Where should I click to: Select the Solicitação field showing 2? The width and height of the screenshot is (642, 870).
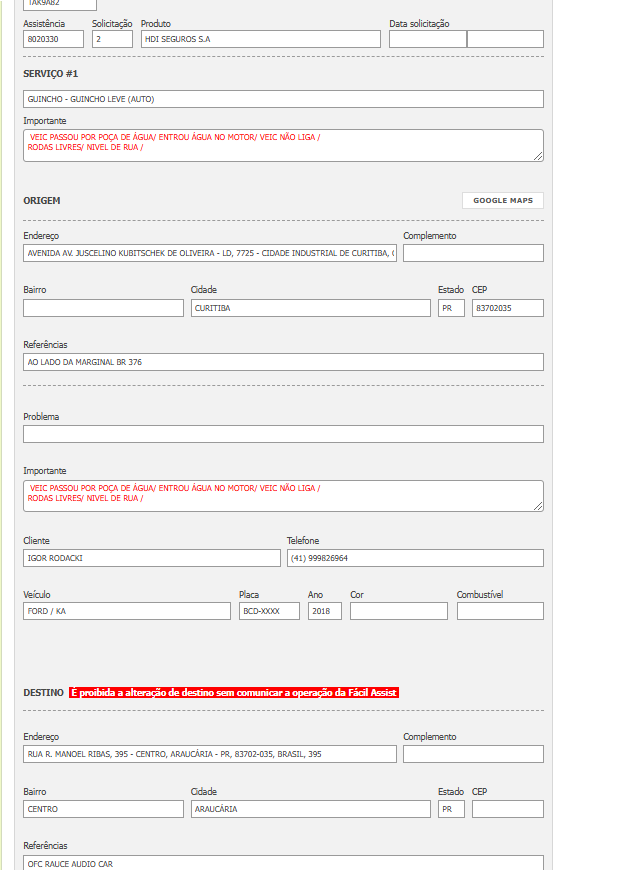112,39
